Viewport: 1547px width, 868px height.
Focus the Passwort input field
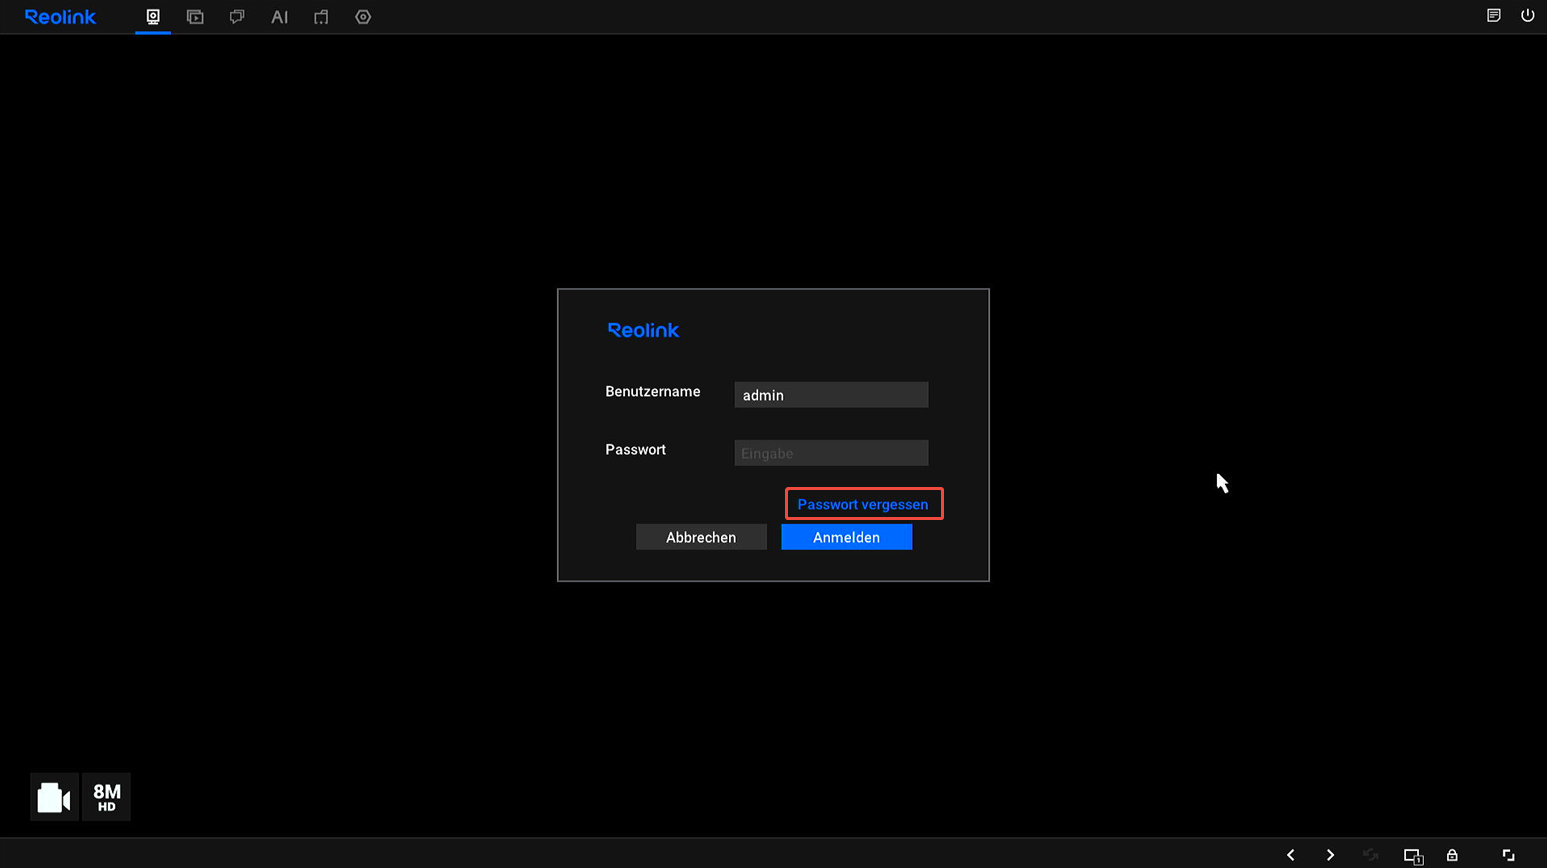pos(831,453)
